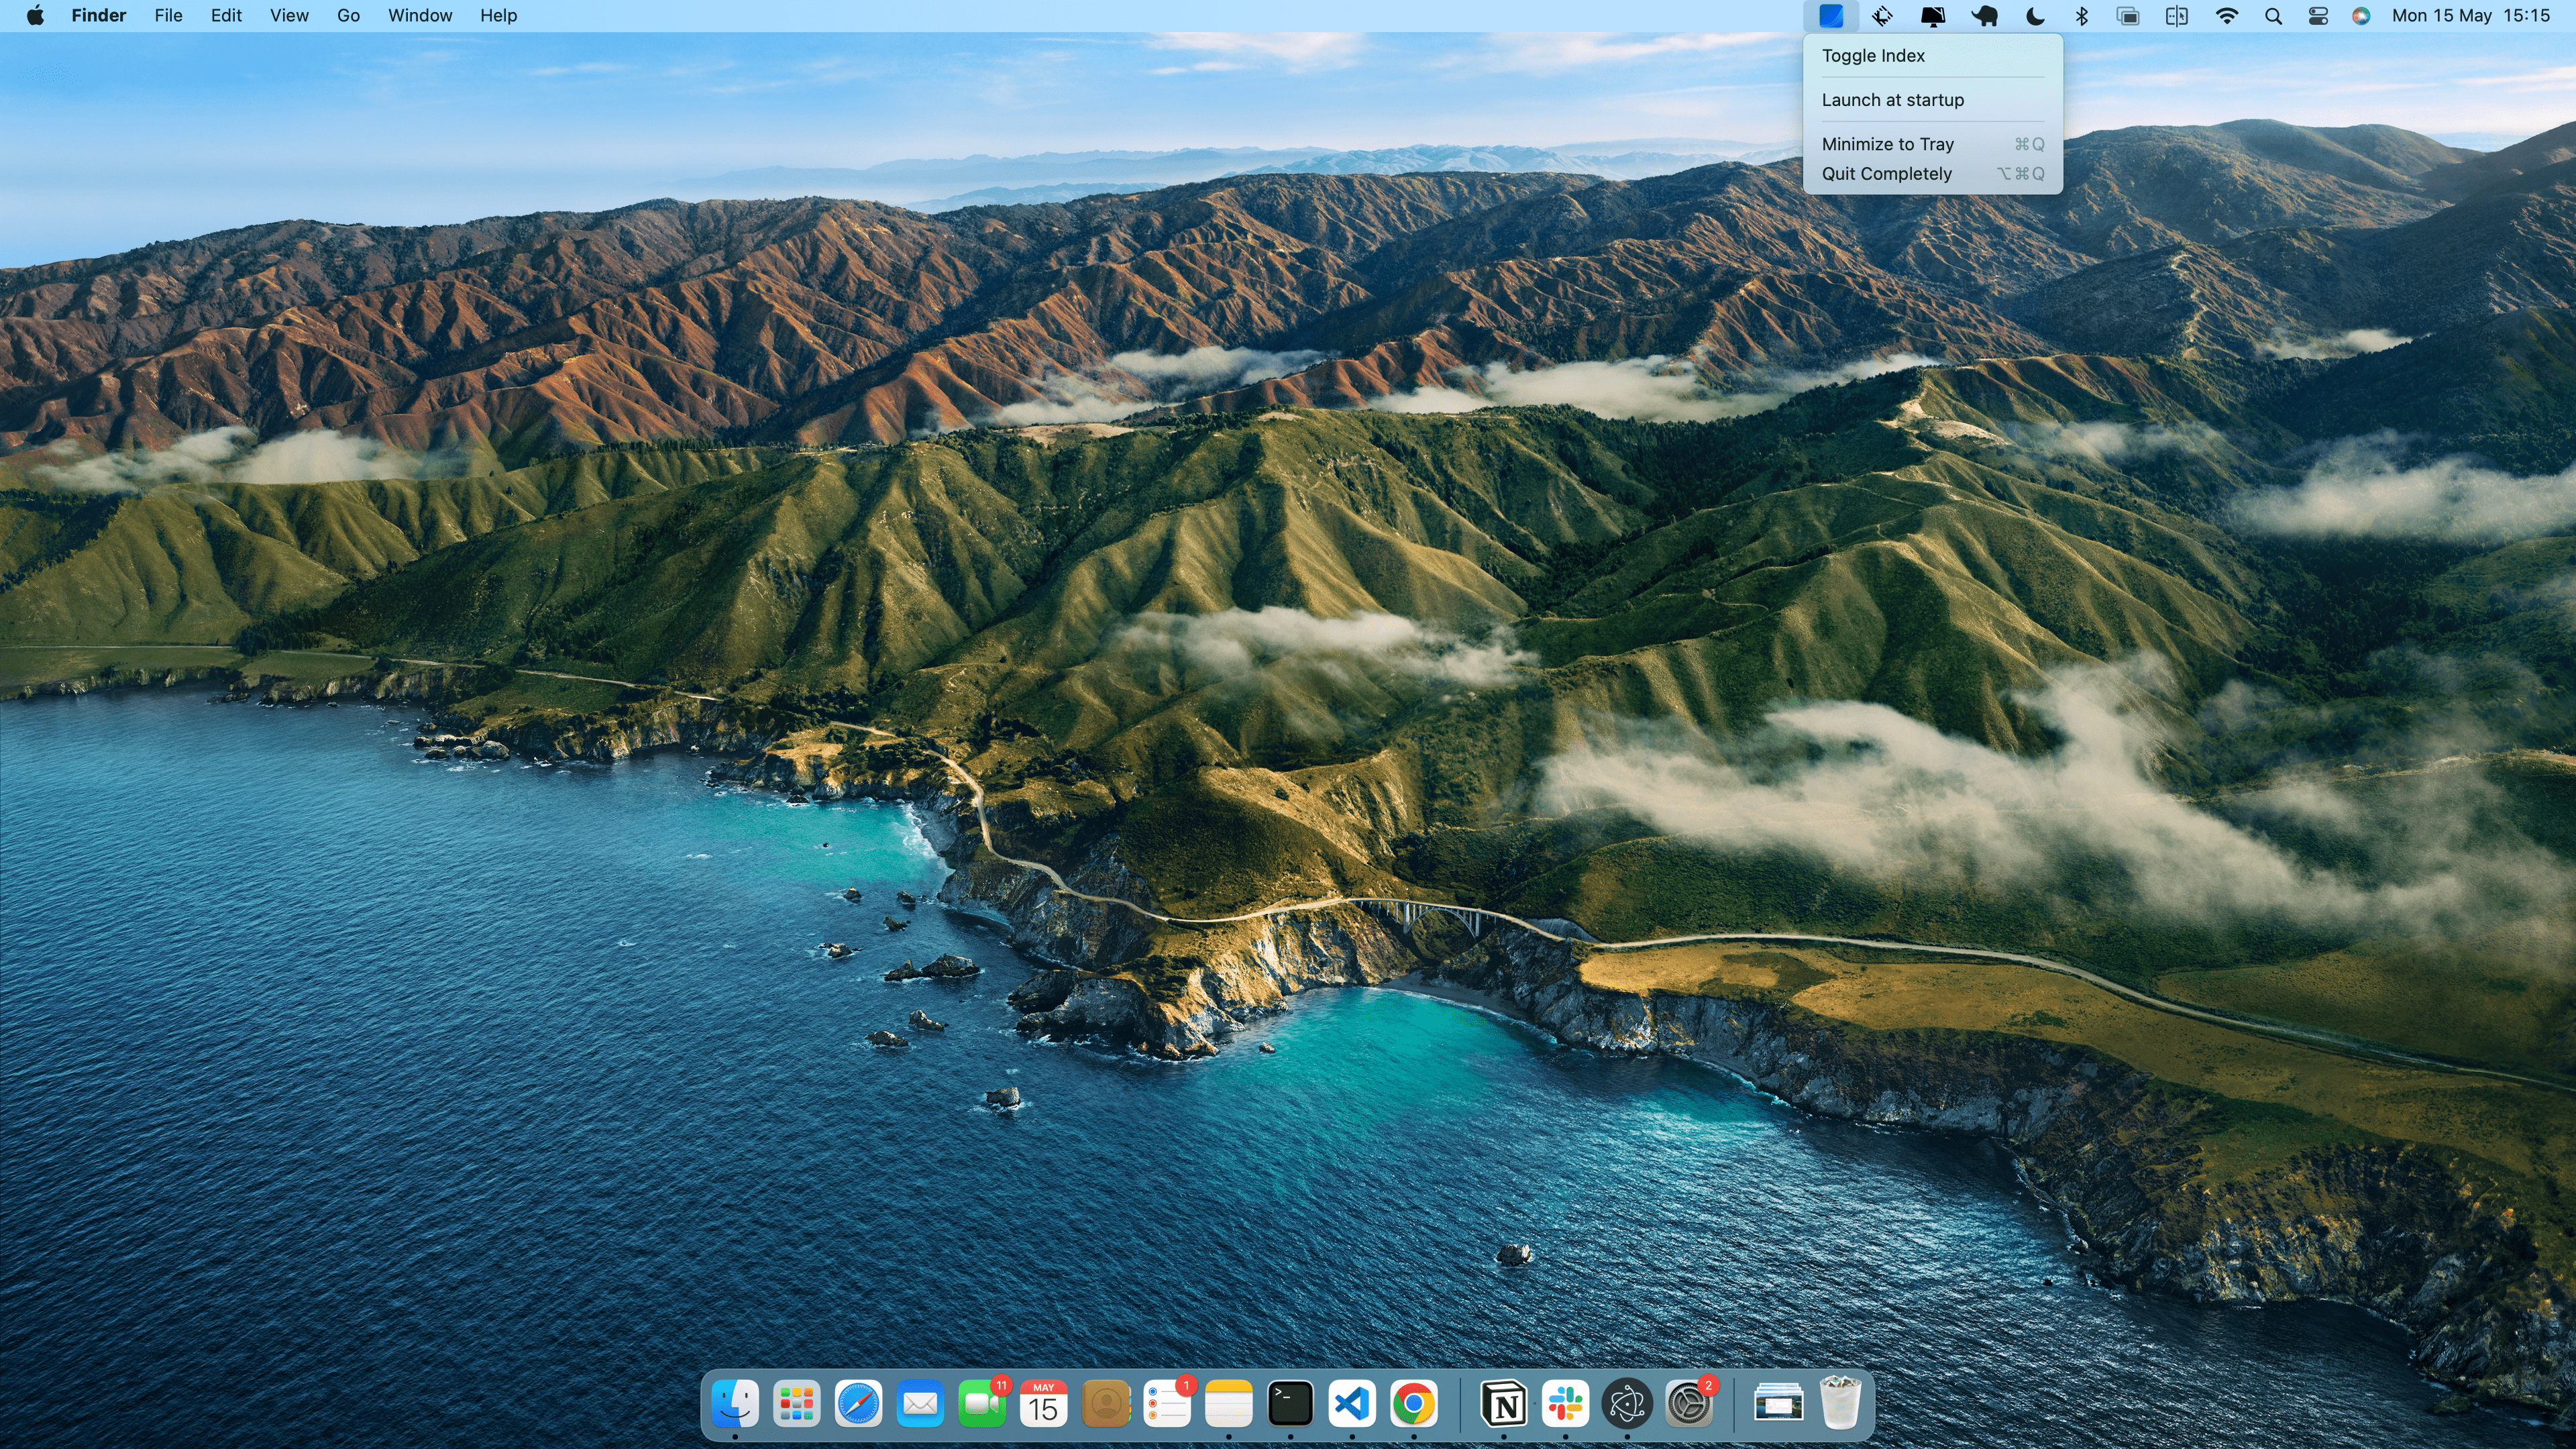The image size is (2576, 1449).
Task: Open VS Code from dock
Action: tap(1350, 1403)
